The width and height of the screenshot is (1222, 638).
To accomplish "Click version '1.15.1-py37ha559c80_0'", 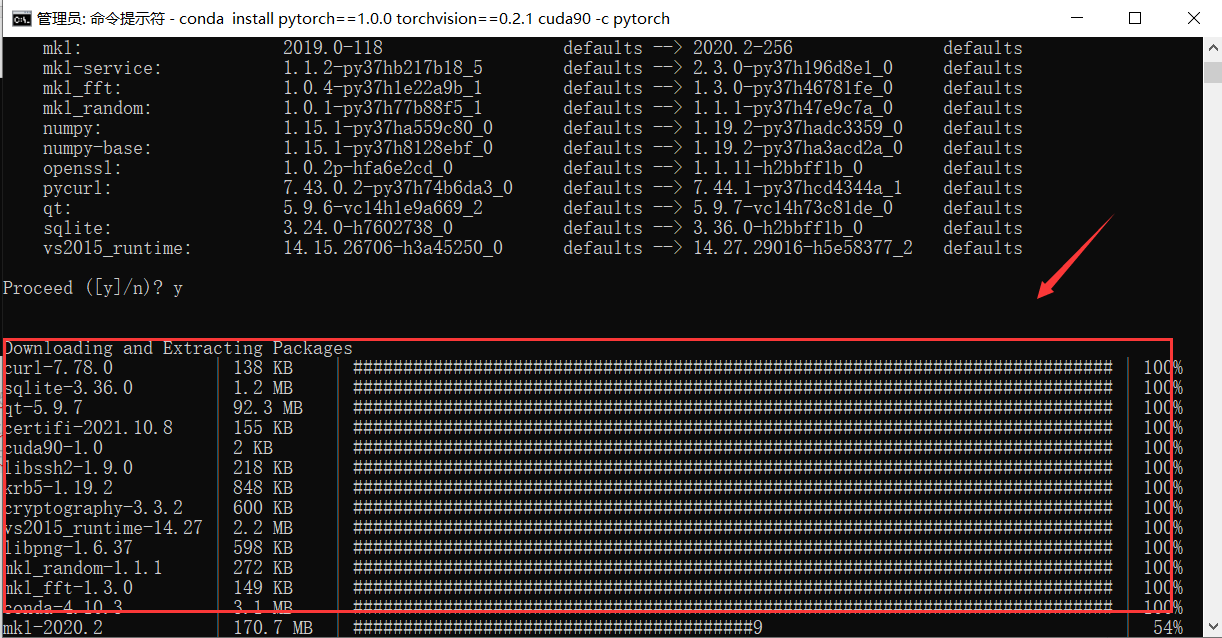I will 388,128.
